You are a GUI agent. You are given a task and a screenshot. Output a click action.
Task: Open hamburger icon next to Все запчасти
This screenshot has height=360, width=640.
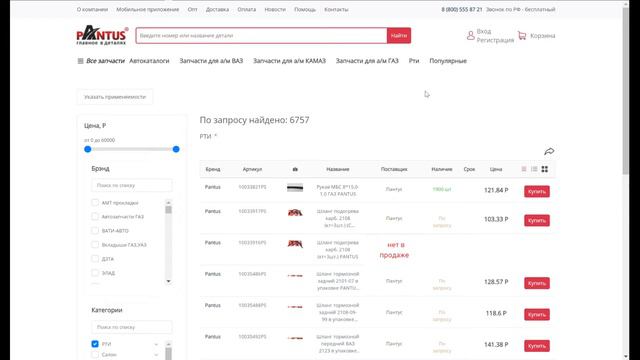80,61
